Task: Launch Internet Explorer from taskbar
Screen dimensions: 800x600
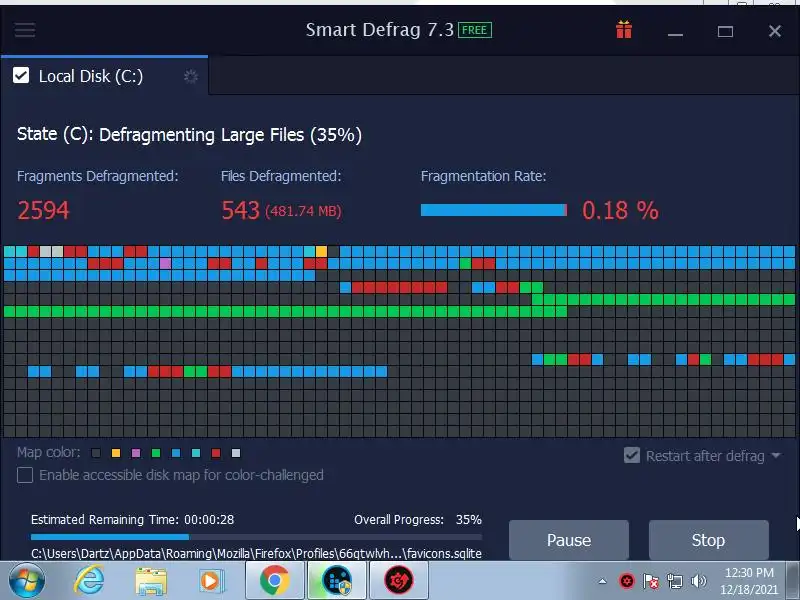Action: point(89,581)
